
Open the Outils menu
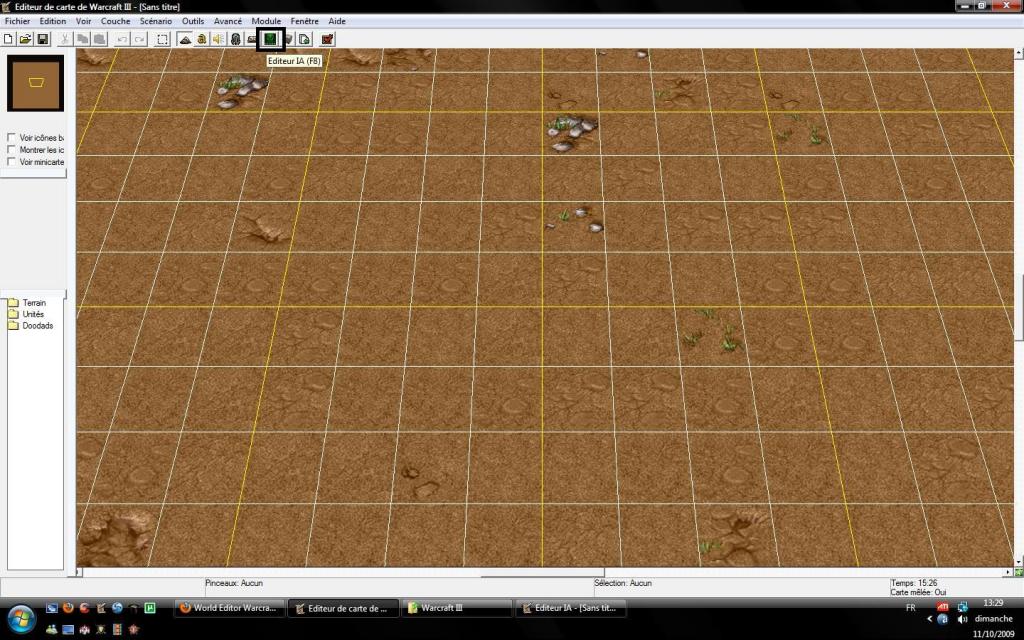click(193, 21)
